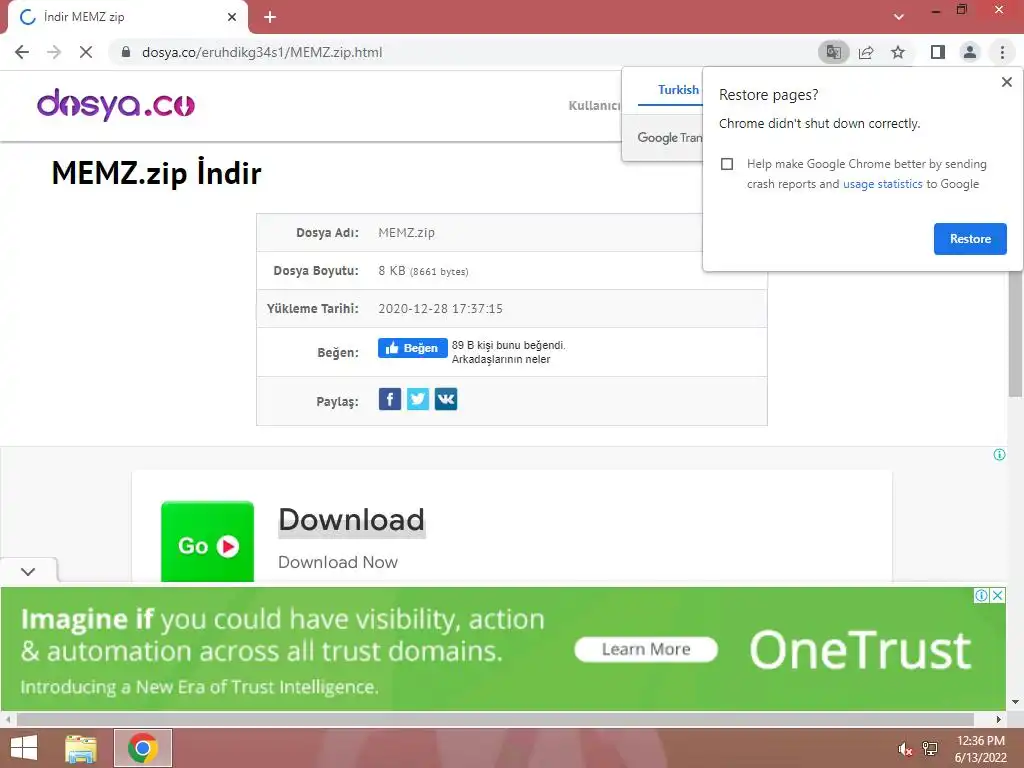Open File Explorer from taskbar
1024x768 pixels.
80,748
